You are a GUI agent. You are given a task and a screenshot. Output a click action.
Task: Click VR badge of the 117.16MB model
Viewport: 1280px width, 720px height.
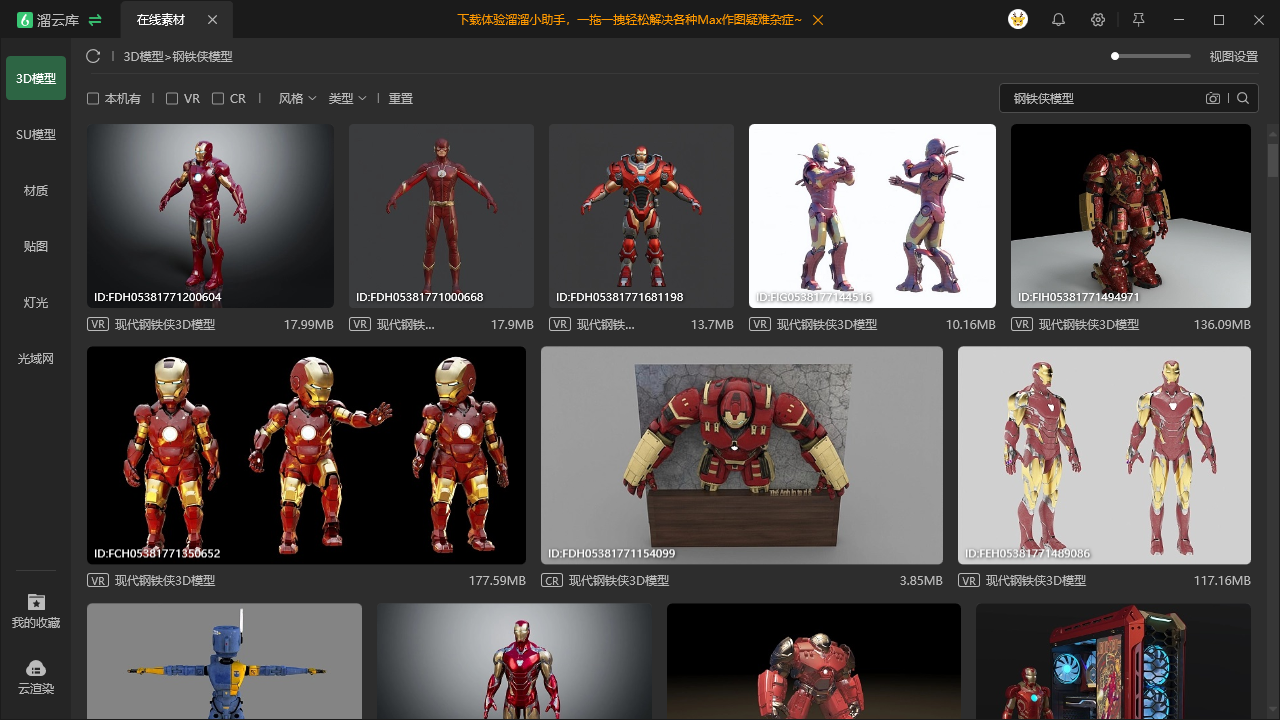coord(969,580)
